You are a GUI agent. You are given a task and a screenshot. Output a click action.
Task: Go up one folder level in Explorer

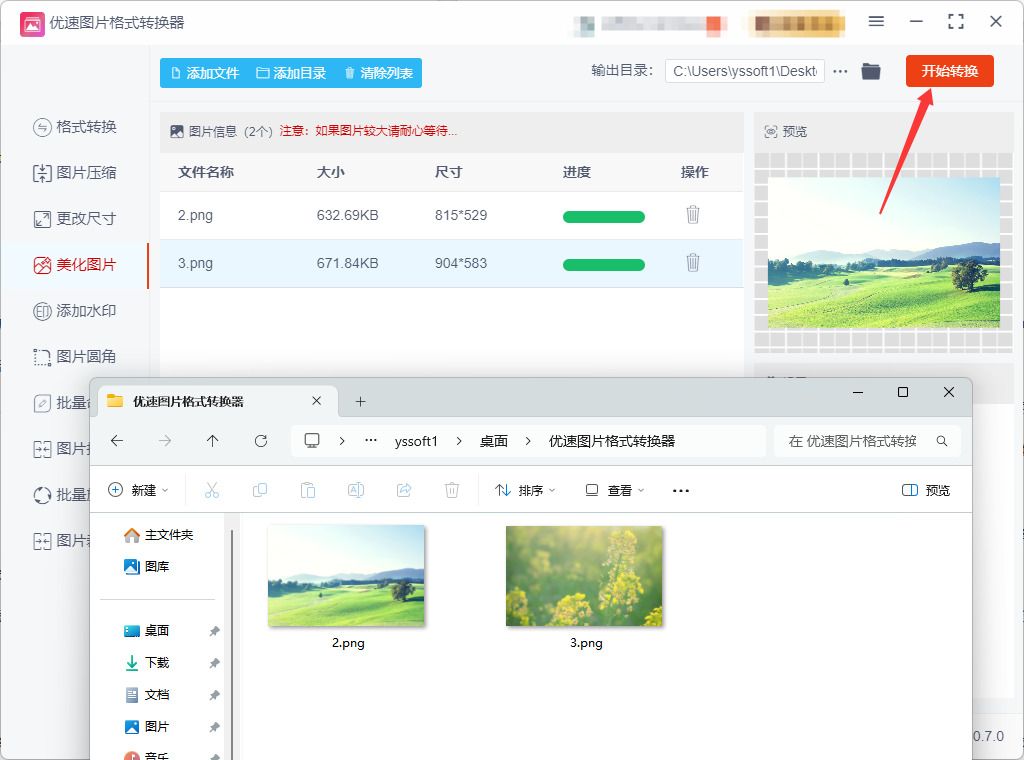coord(213,441)
